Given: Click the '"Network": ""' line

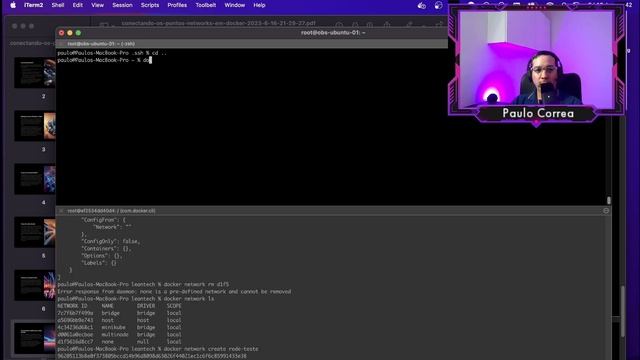Looking at the screenshot, I should click(x=112, y=227).
